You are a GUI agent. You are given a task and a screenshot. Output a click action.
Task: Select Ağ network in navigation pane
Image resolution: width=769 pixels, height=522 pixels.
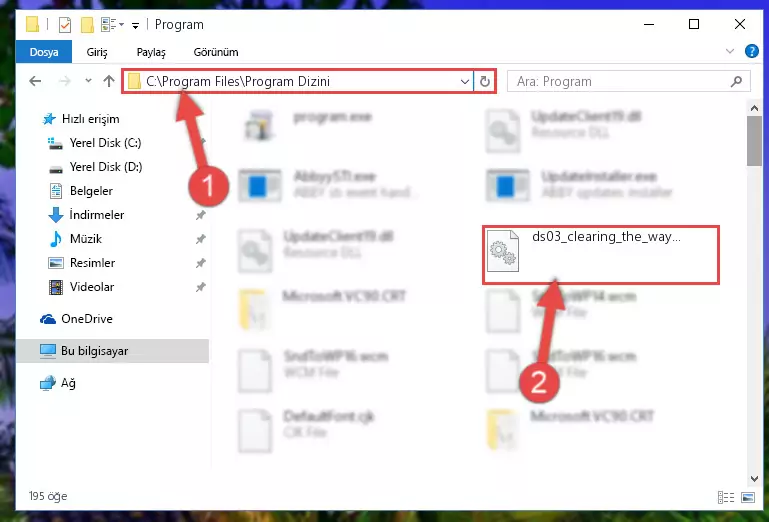[x=68, y=383]
